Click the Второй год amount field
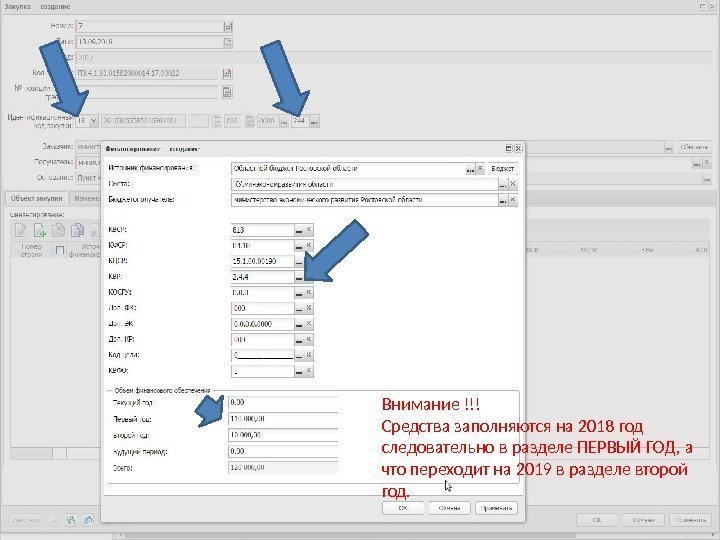Viewport: 720px width, 540px height. coord(283,435)
